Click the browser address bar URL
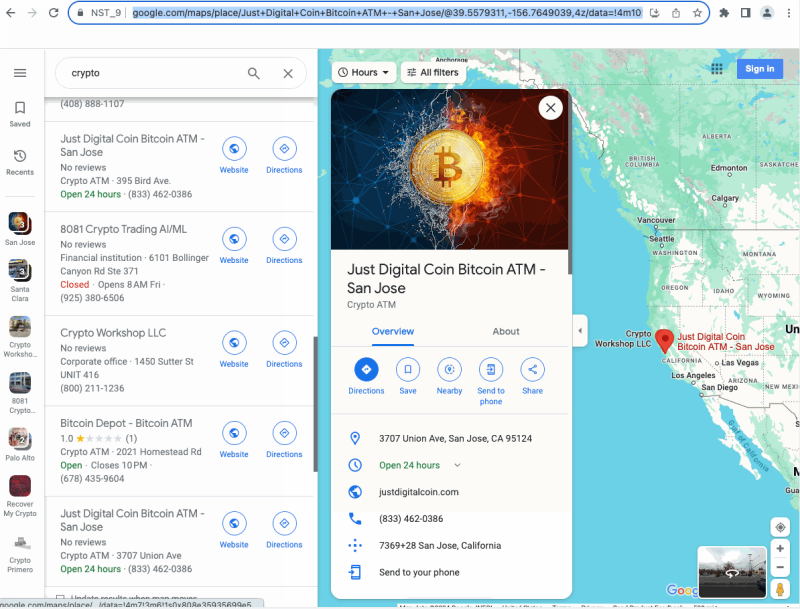Screen dimensions: 800x609 tap(387, 13)
